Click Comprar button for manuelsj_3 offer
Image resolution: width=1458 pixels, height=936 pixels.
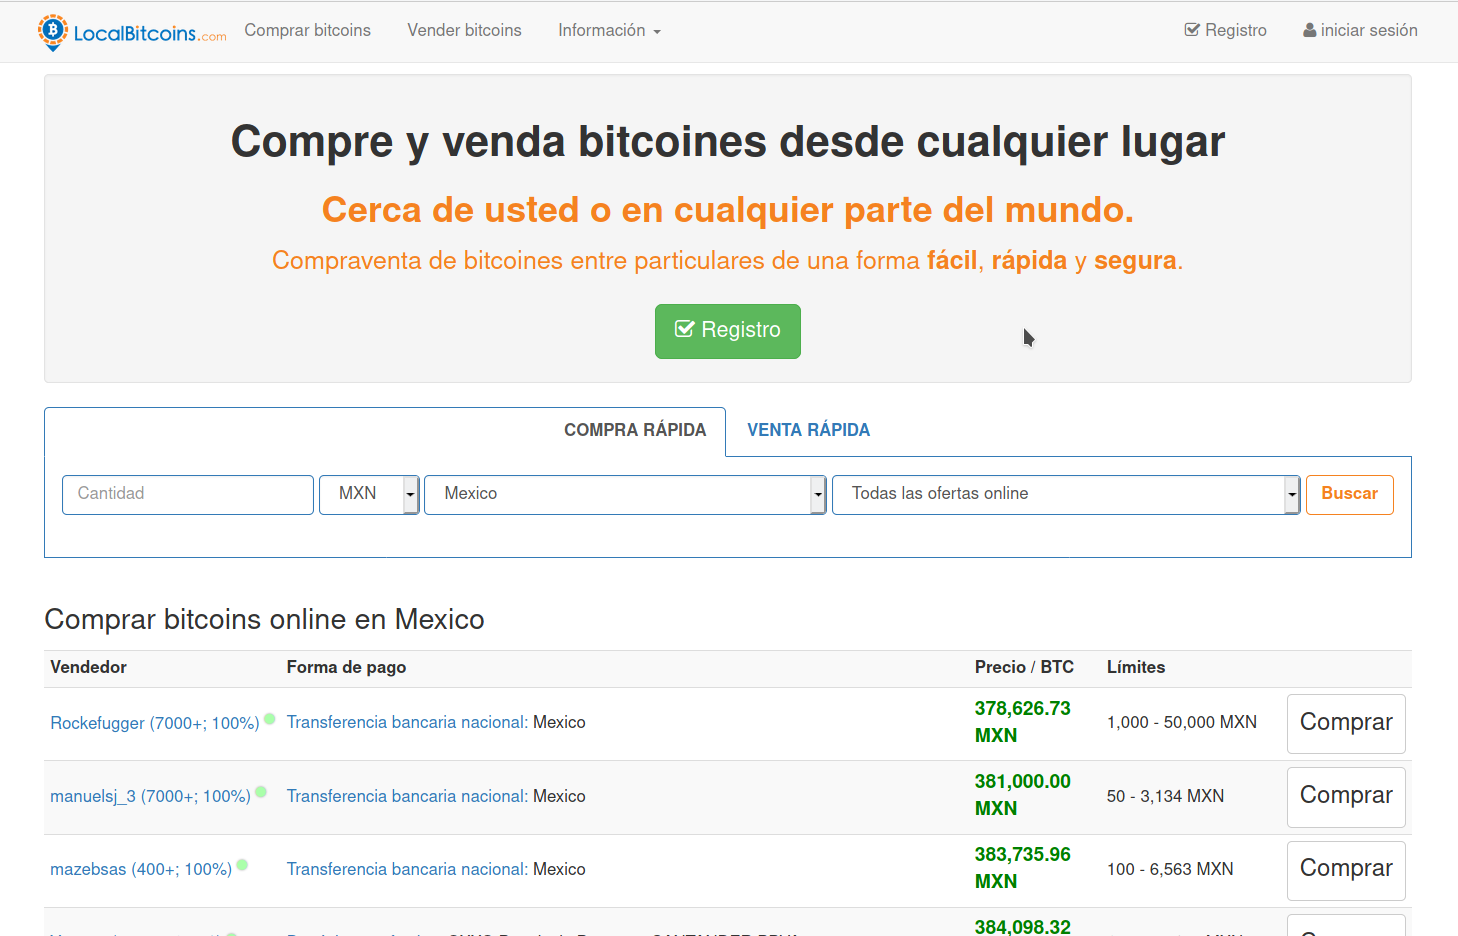coord(1346,797)
